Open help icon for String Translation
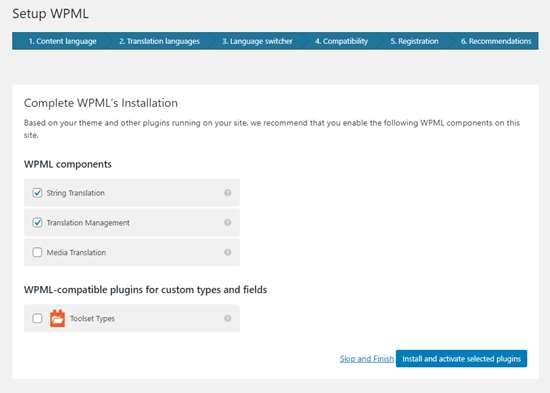This screenshot has height=393, width=550. click(x=228, y=193)
